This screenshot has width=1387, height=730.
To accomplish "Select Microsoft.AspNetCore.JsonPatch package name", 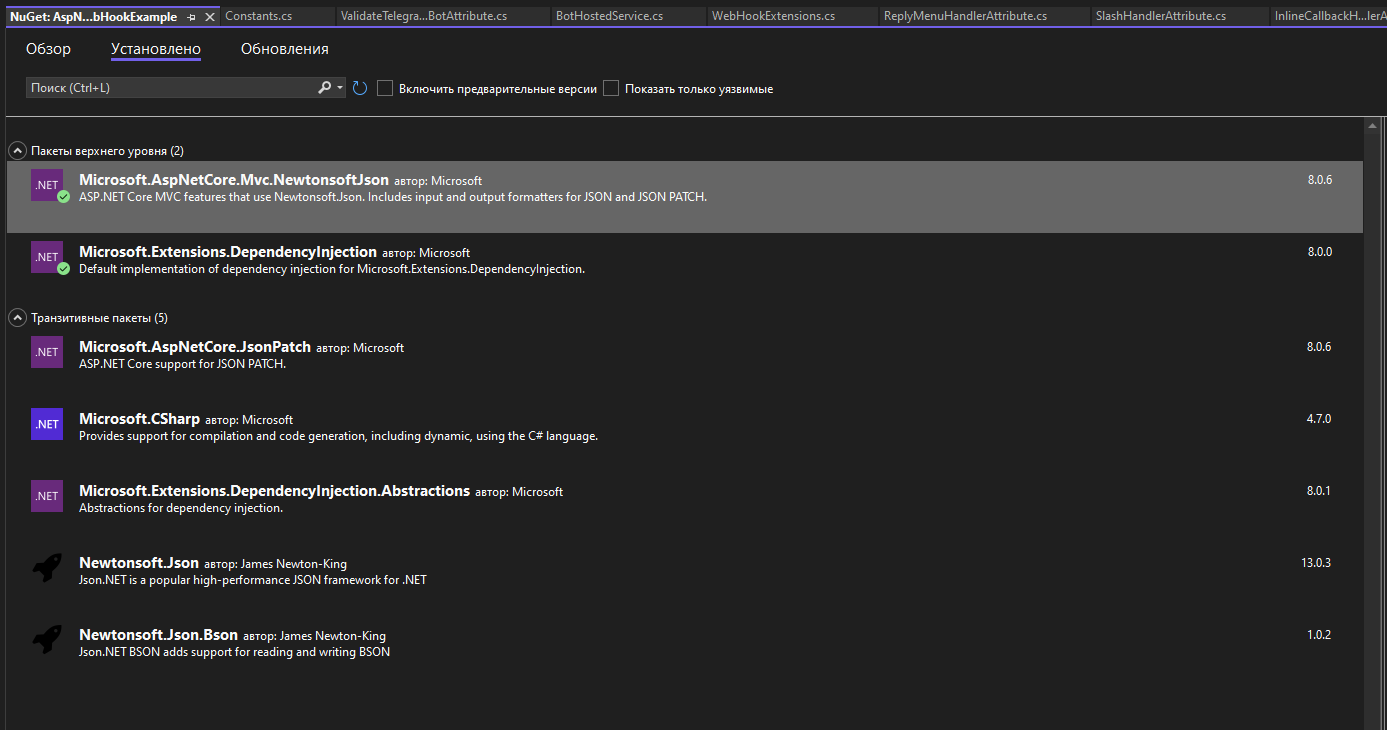I will click(x=195, y=347).
